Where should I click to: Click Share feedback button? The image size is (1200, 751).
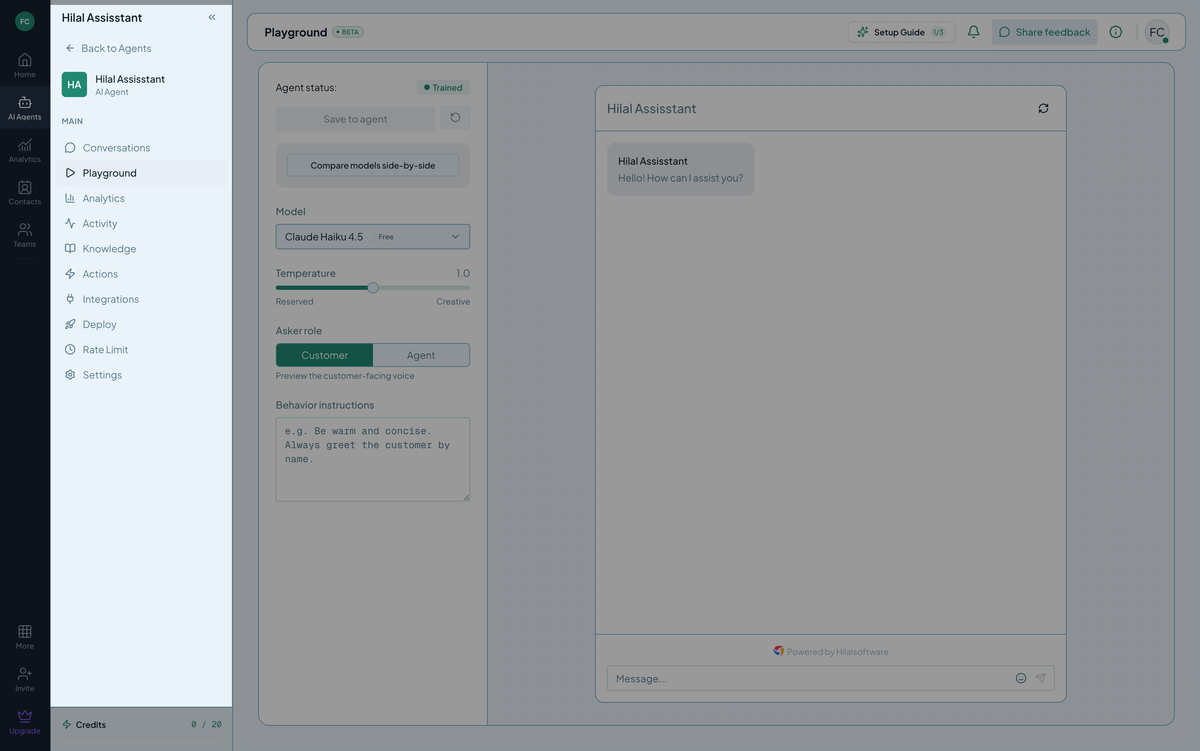[1044, 32]
